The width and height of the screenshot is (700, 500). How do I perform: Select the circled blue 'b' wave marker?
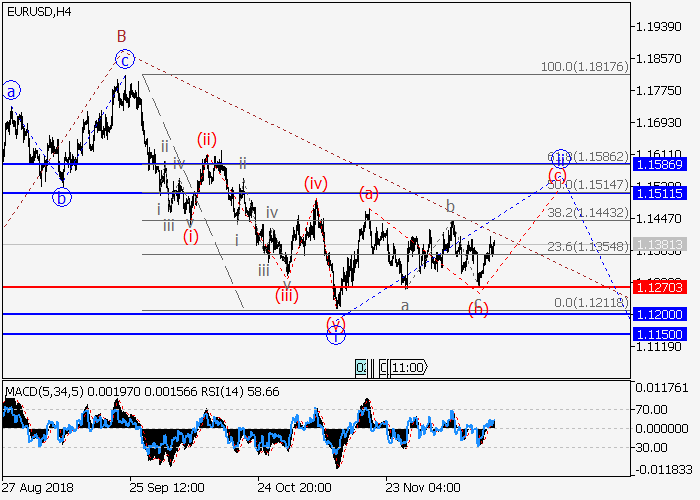click(x=62, y=197)
